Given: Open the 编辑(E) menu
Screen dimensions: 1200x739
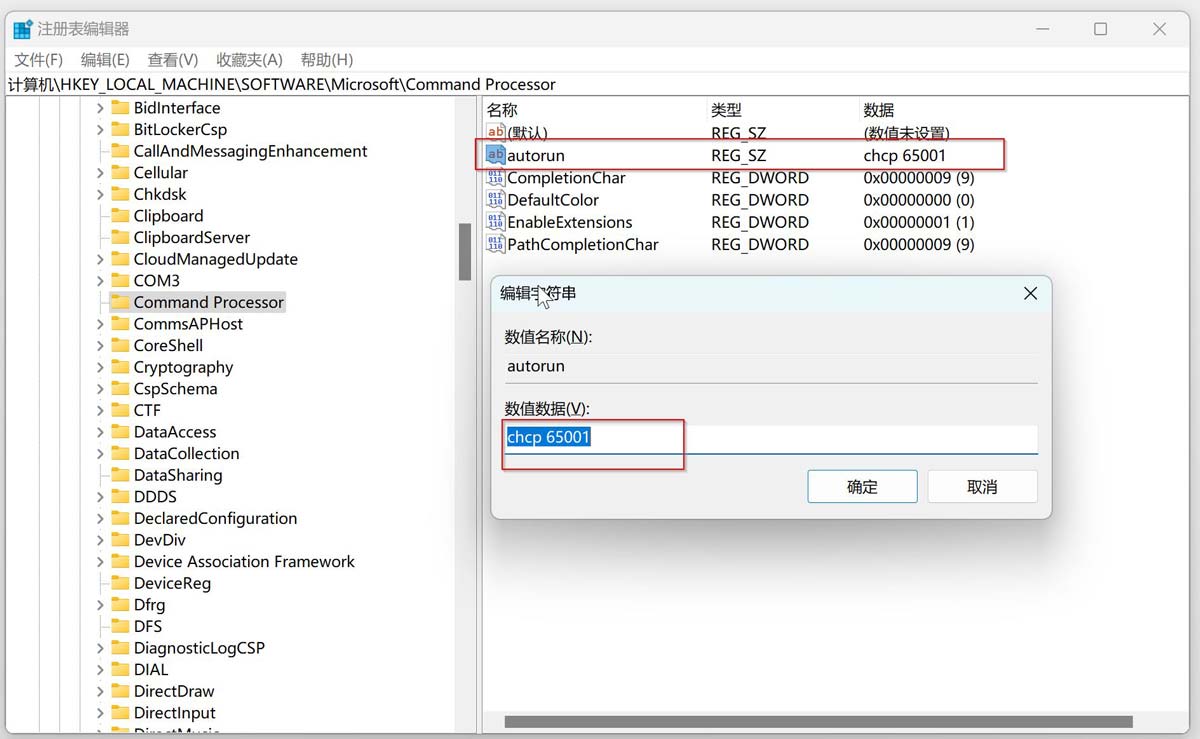Looking at the screenshot, I should click(x=104, y=59).
